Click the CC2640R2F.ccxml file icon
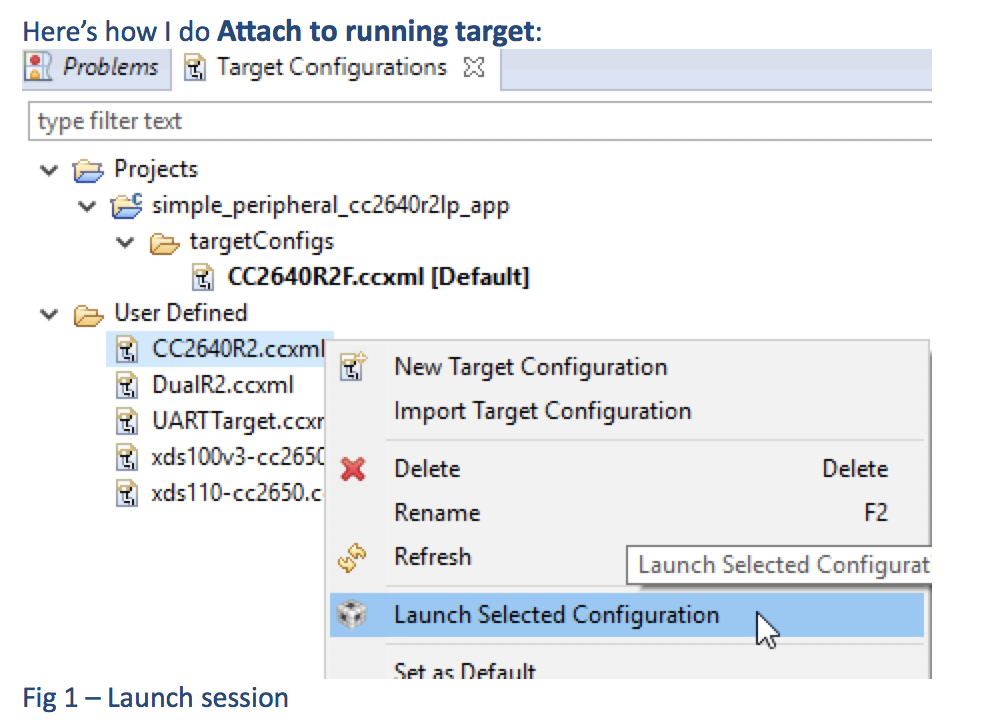Viewport: 1006px width, 724px height. [203, 277]
